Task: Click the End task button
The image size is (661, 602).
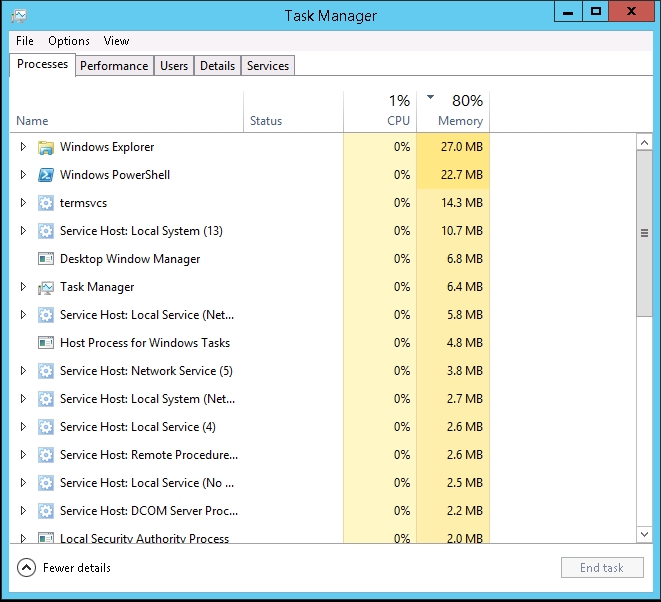Action: pyautogui.click(x=602, y=568)
